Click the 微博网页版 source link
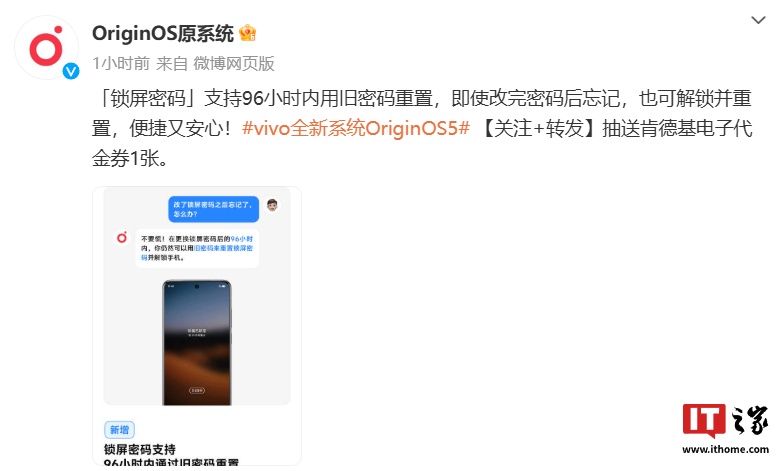783x471 pixels. [x=234, y=63]
